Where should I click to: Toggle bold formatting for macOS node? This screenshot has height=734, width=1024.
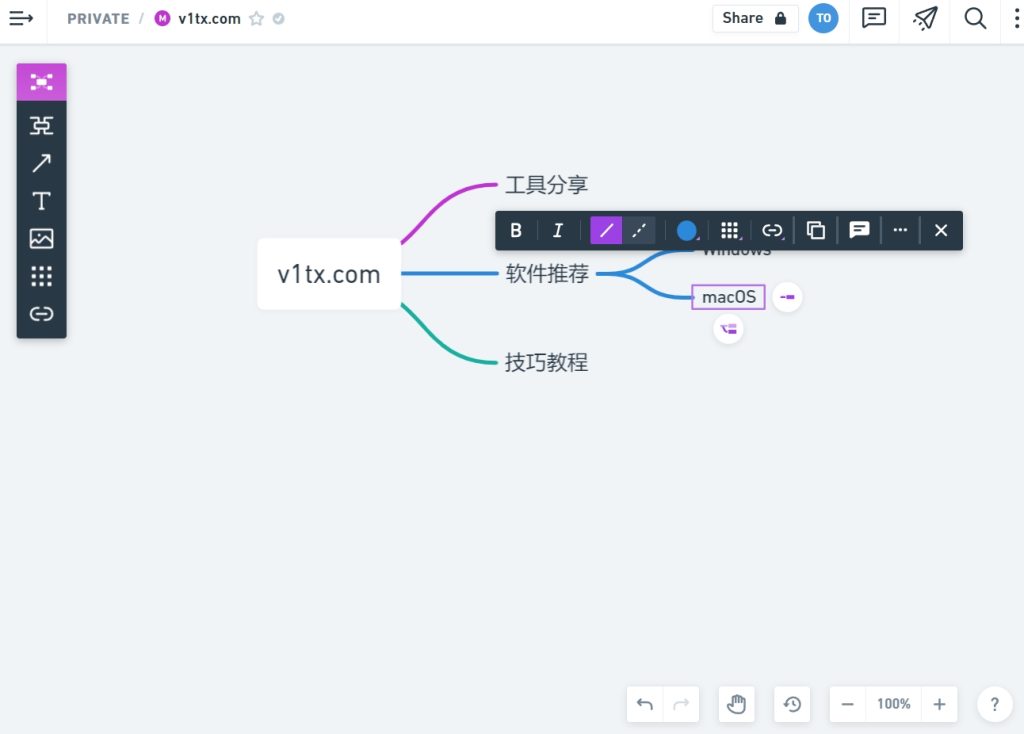click(516, 231)
